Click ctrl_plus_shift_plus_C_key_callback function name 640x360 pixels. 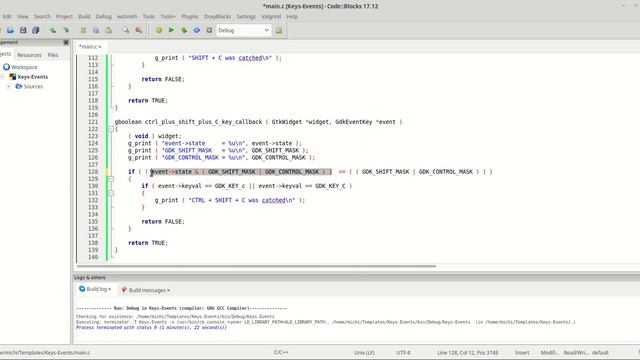[203, 122]
